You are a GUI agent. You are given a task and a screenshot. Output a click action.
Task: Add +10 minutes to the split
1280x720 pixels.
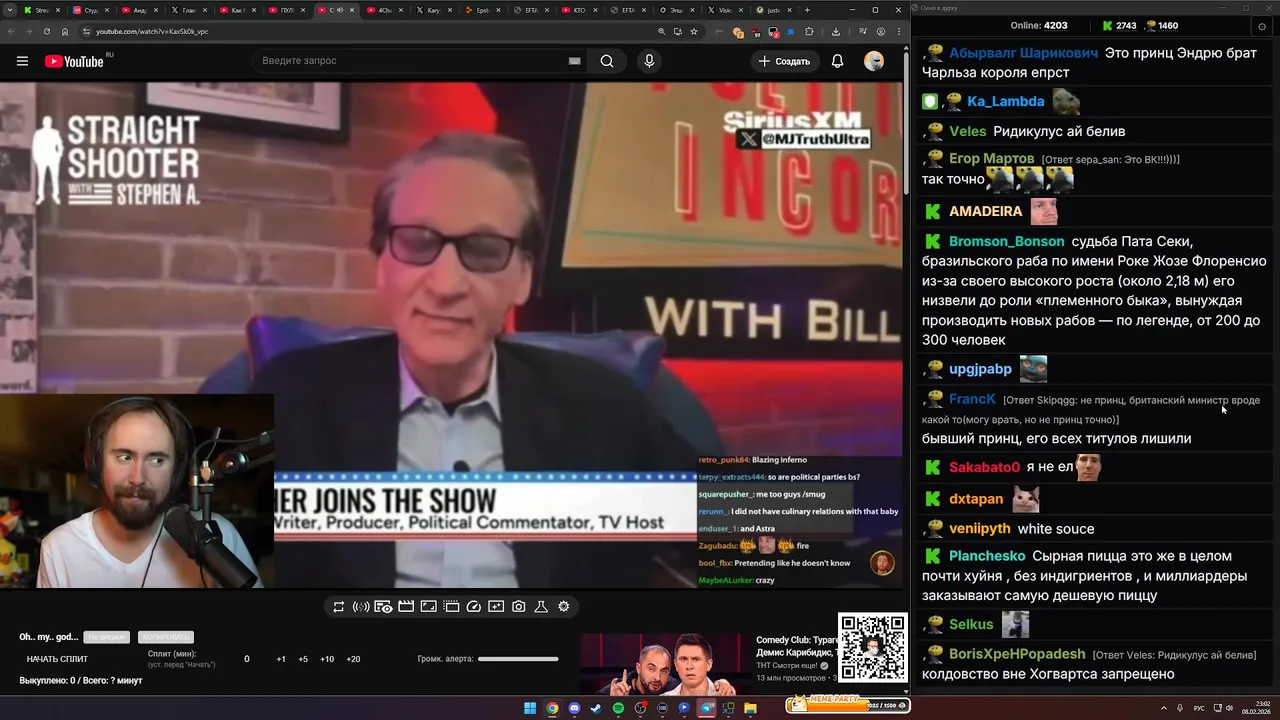tap(327, 659)
